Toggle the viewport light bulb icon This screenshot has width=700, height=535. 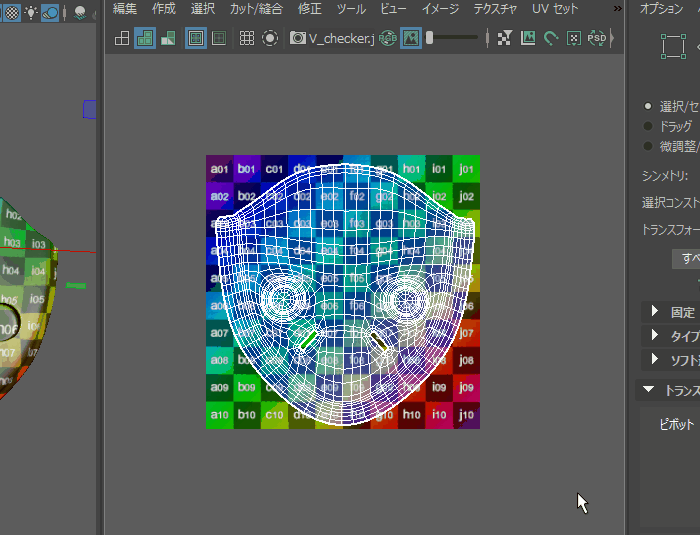(x=31, y=13)
